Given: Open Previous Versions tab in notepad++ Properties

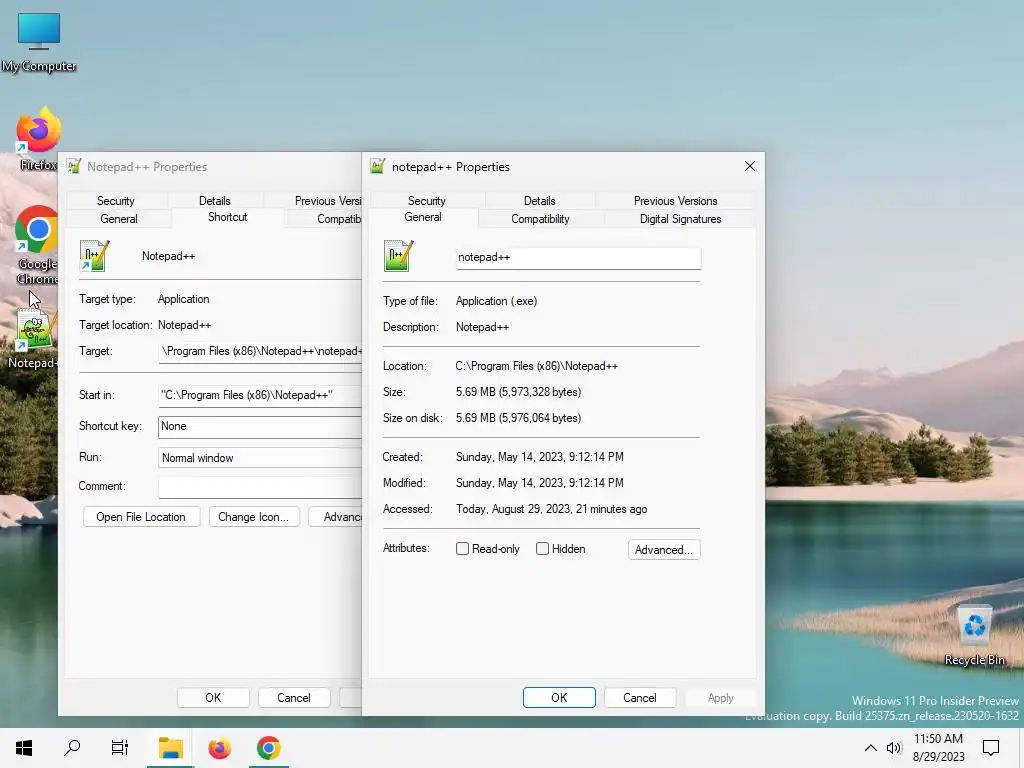Looking at the screenshot, I should pos(675,200).
